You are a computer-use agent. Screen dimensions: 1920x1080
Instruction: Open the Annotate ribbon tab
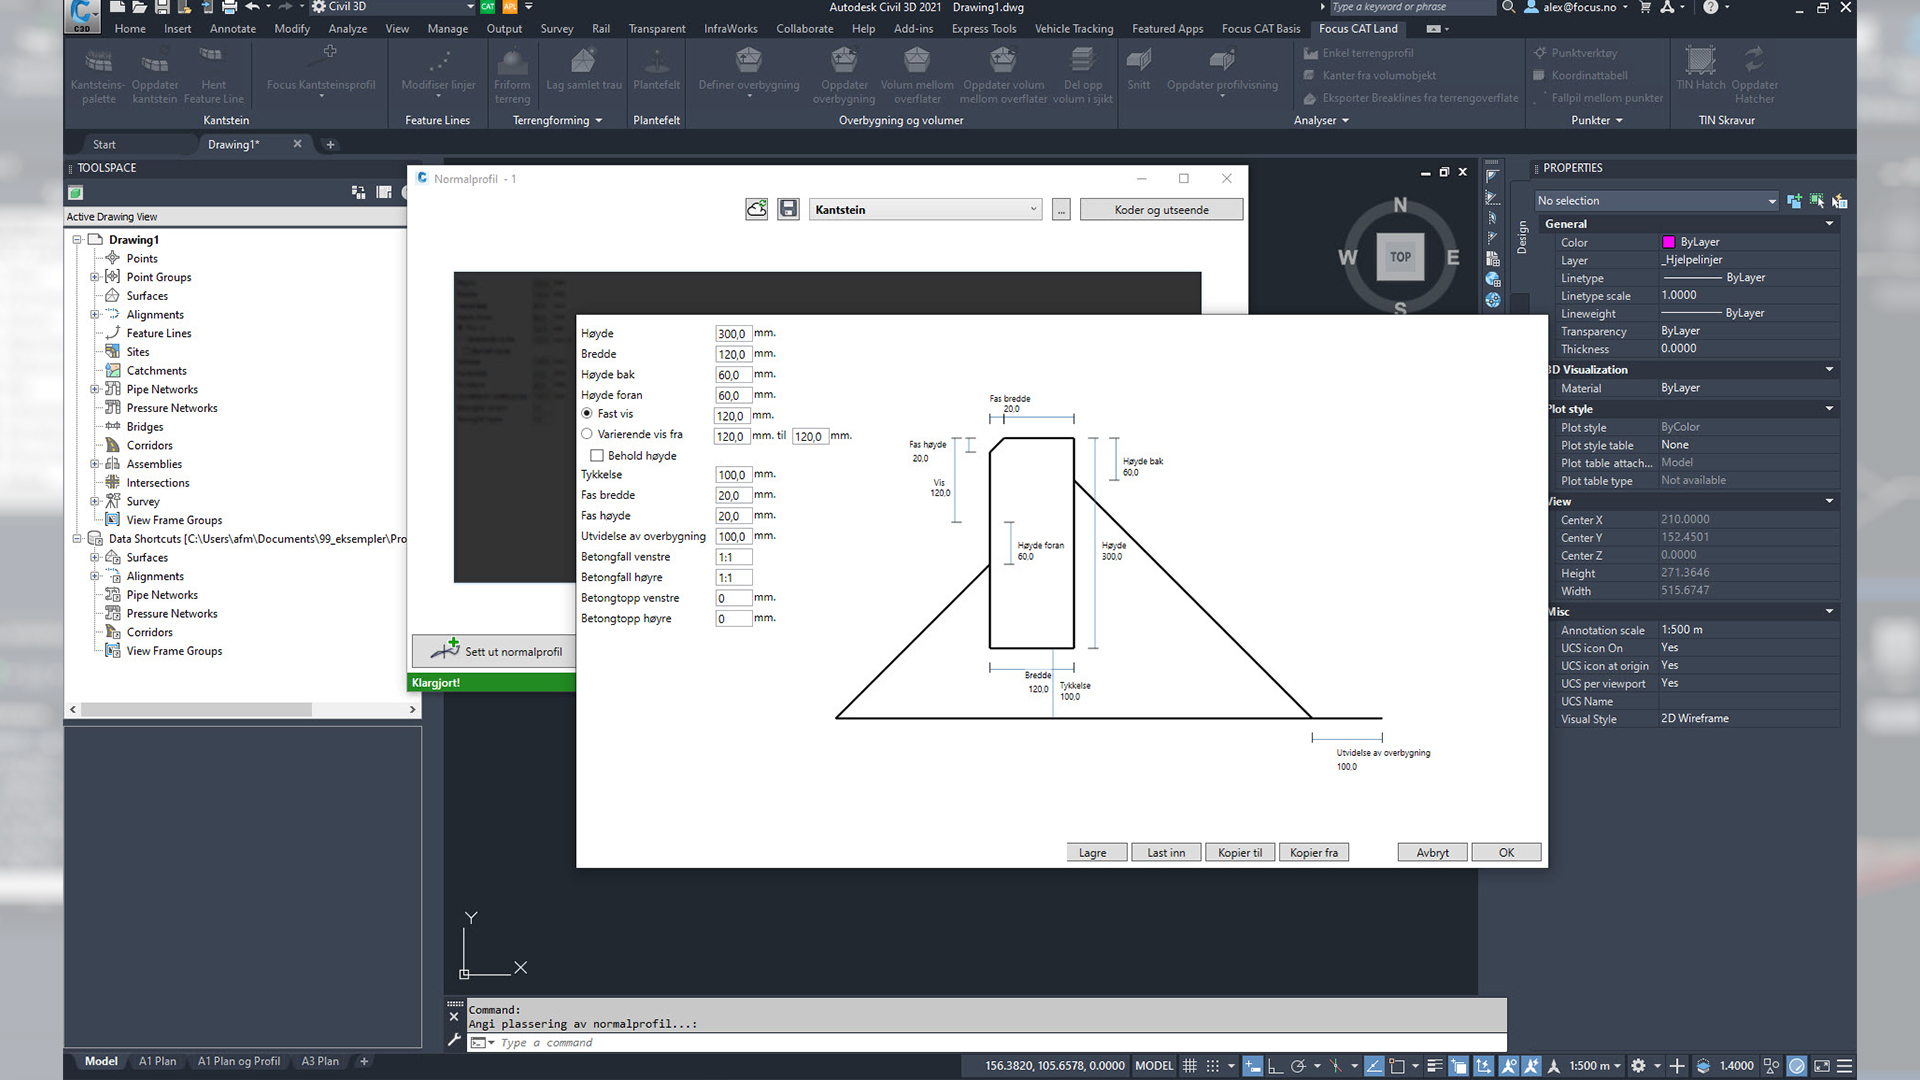click(233, 29)
